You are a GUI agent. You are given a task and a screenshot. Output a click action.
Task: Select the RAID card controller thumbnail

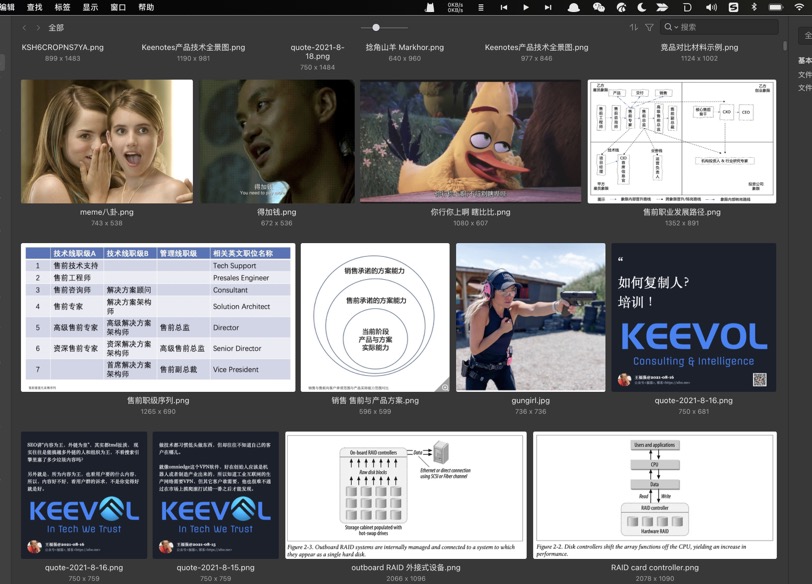[x=655, y=495]
